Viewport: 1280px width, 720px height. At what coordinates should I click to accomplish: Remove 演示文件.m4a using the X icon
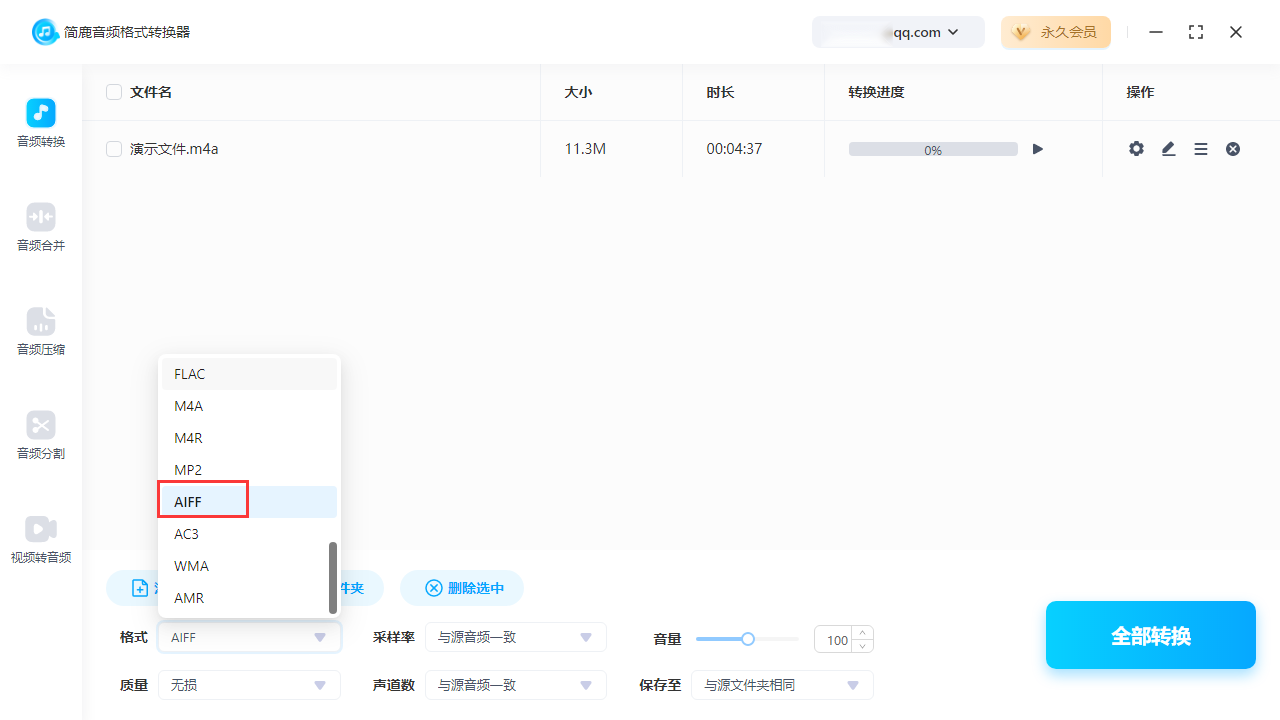point(1232,148)
